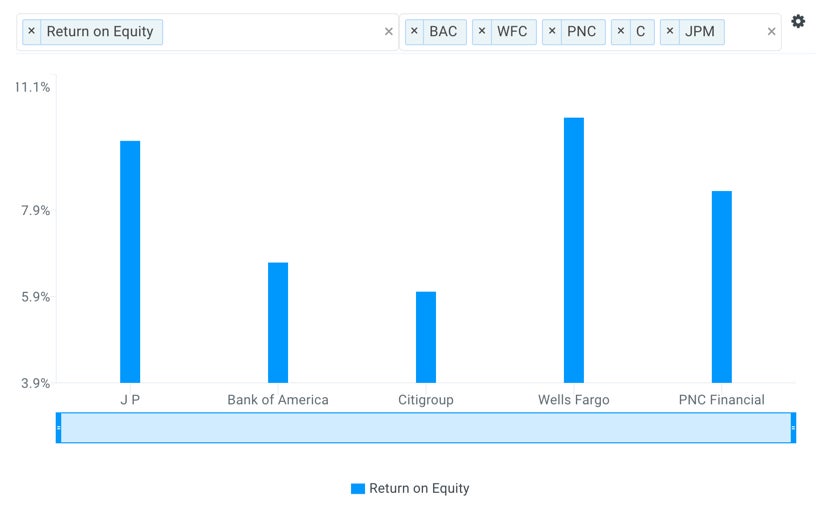Click the 11.1% y-axis value

pos(33,87)
